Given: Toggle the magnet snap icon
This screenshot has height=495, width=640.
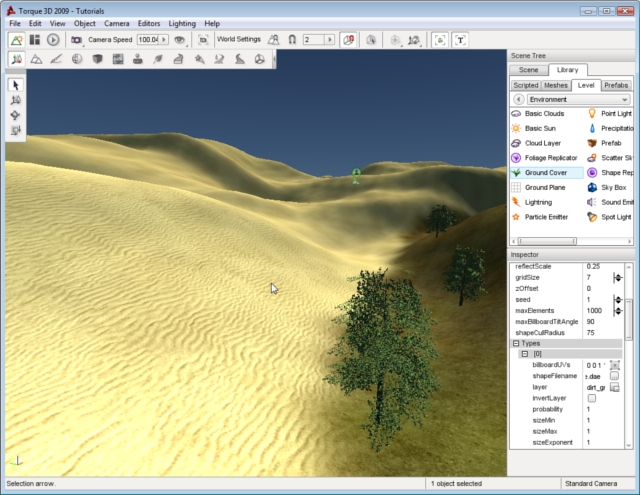Looking at the screenshot, I should 292,40.
